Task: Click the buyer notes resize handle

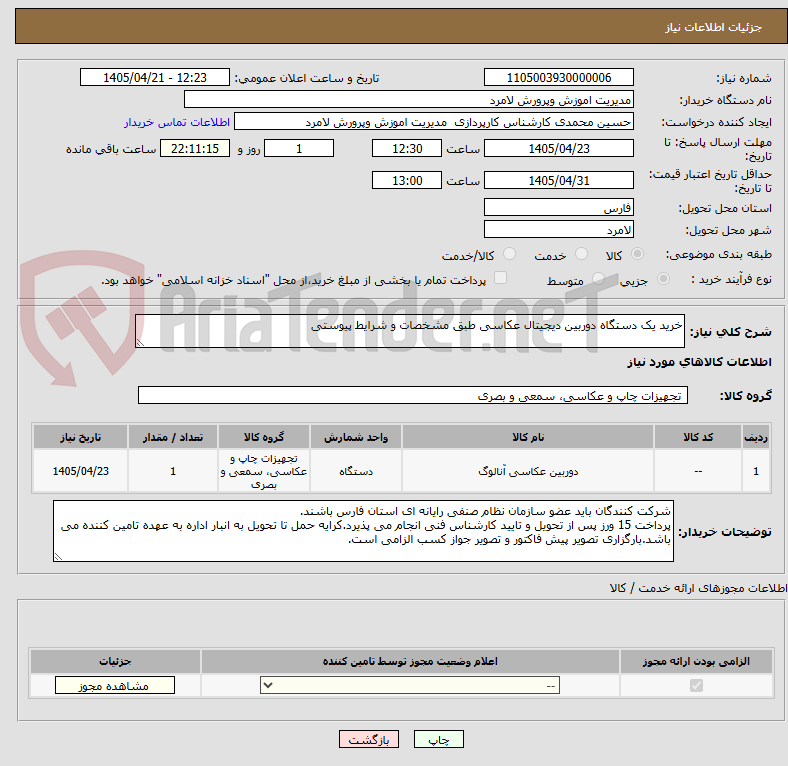Action: pyautogui.click(x=58, y=557)
